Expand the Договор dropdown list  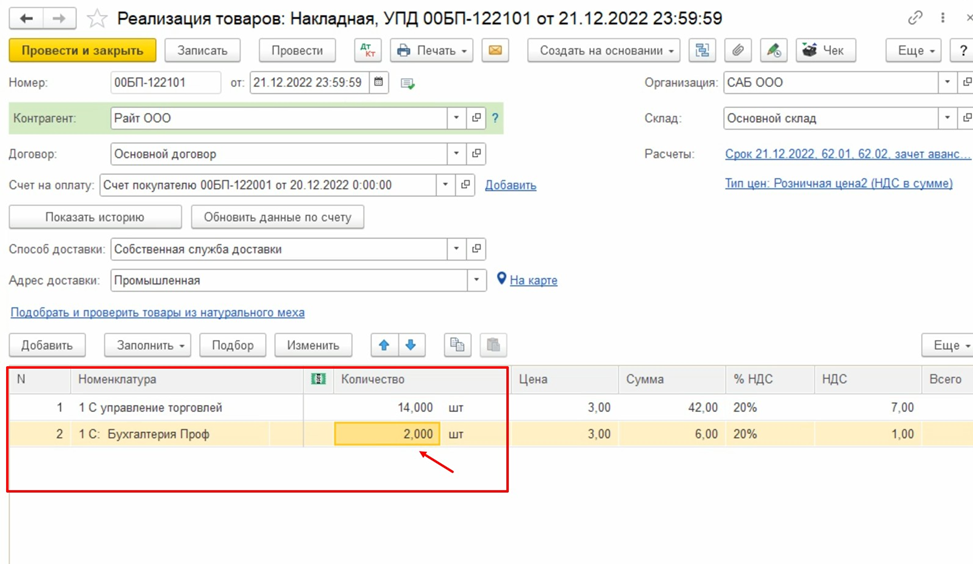456,154
